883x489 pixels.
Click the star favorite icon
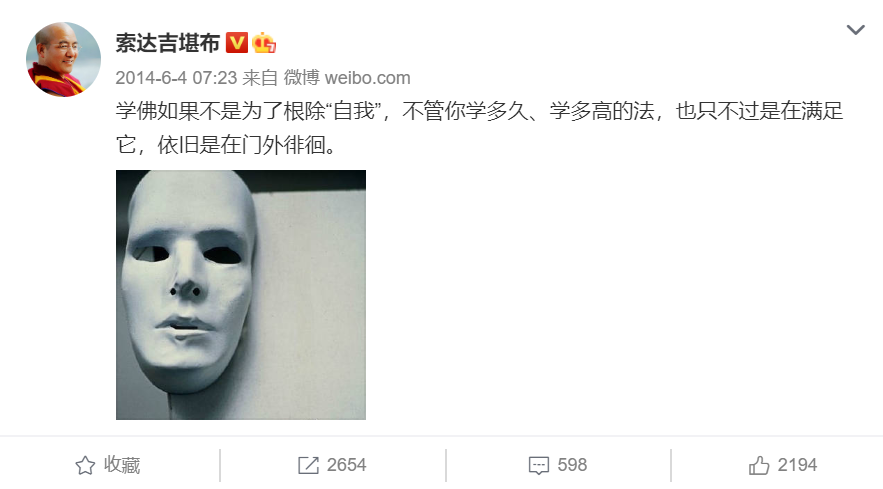(85, 465)
